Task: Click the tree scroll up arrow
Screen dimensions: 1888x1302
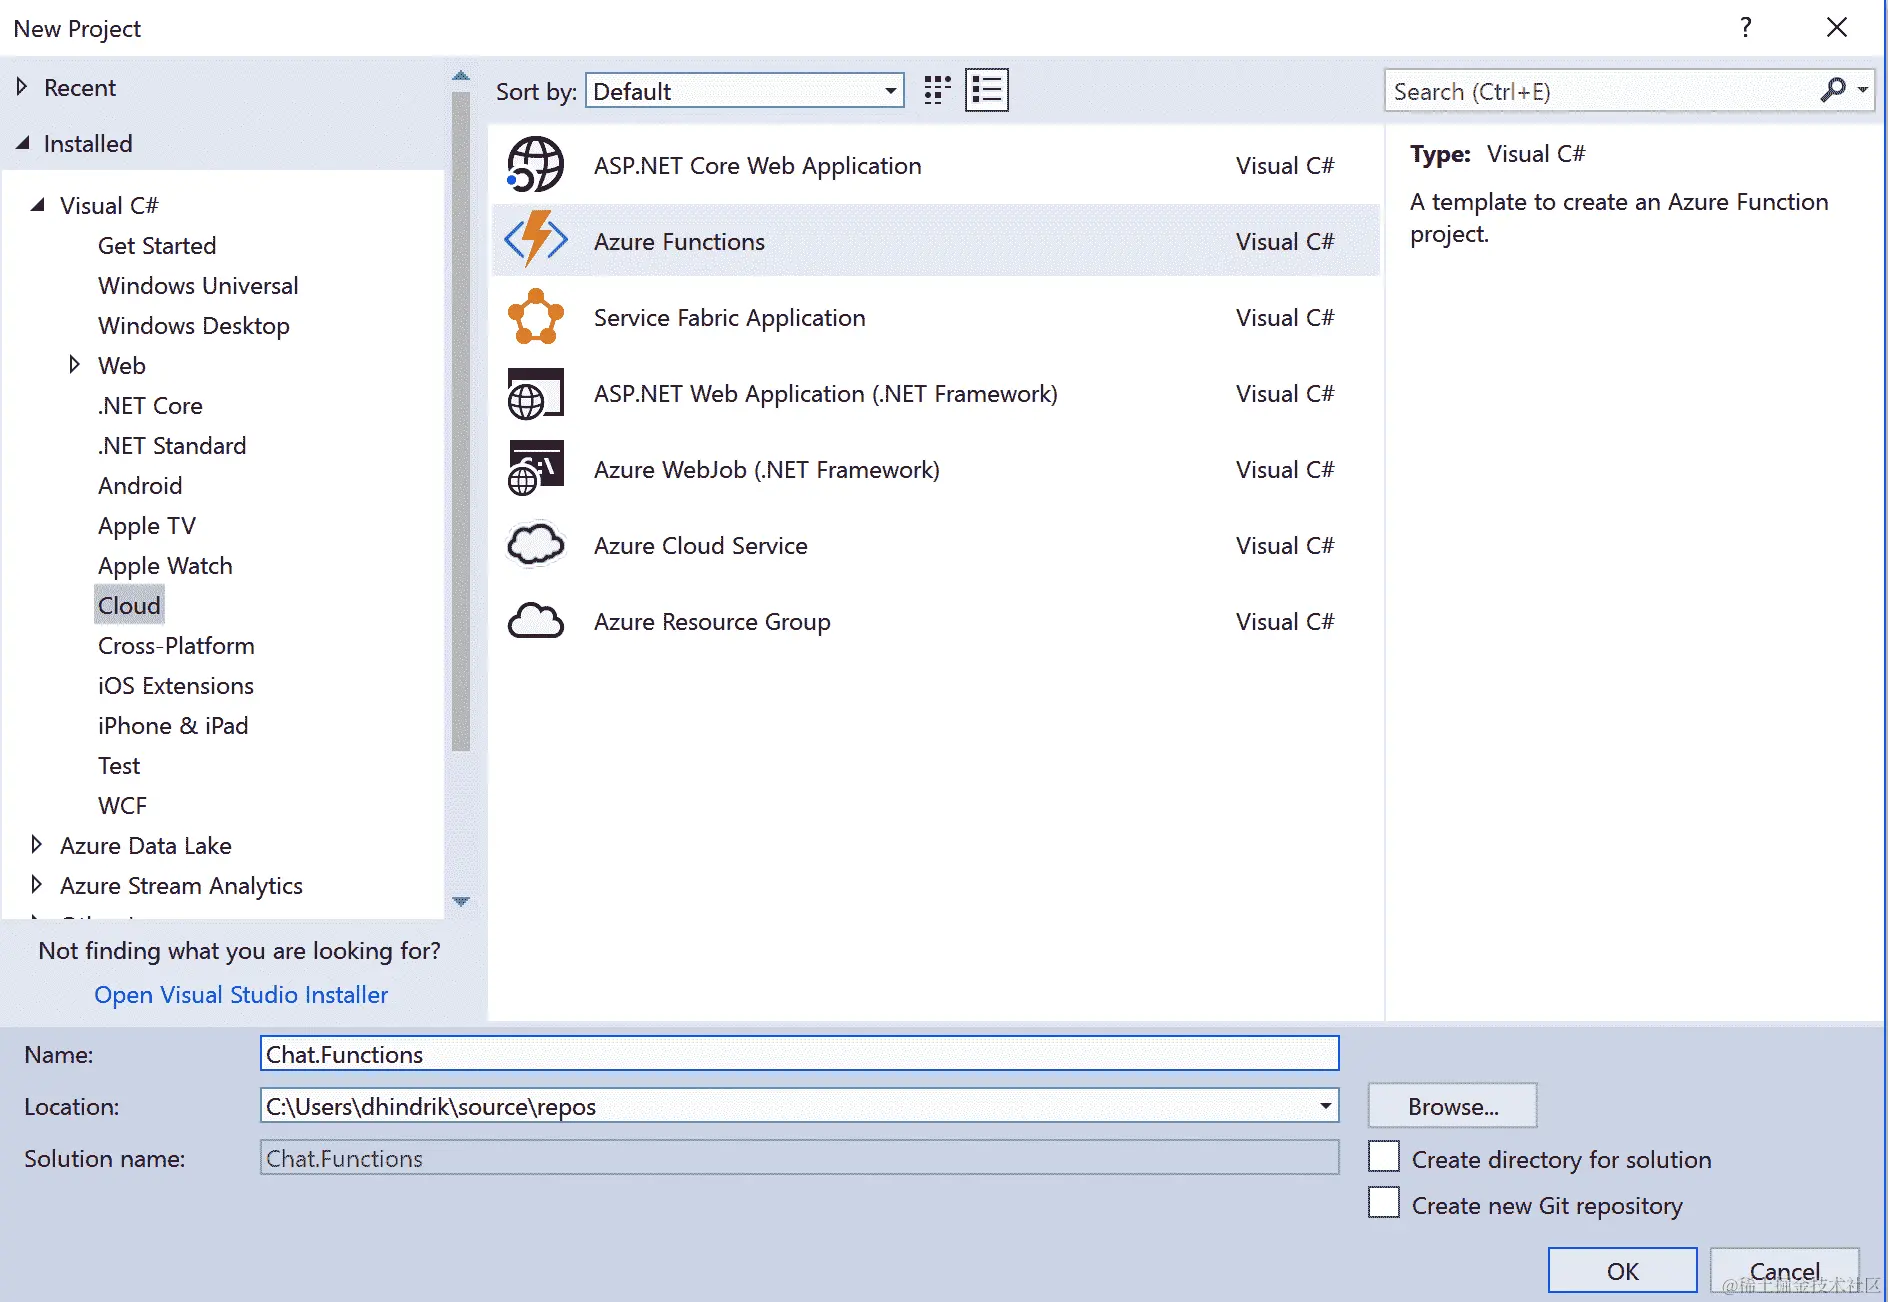Action: coord(461,75)
